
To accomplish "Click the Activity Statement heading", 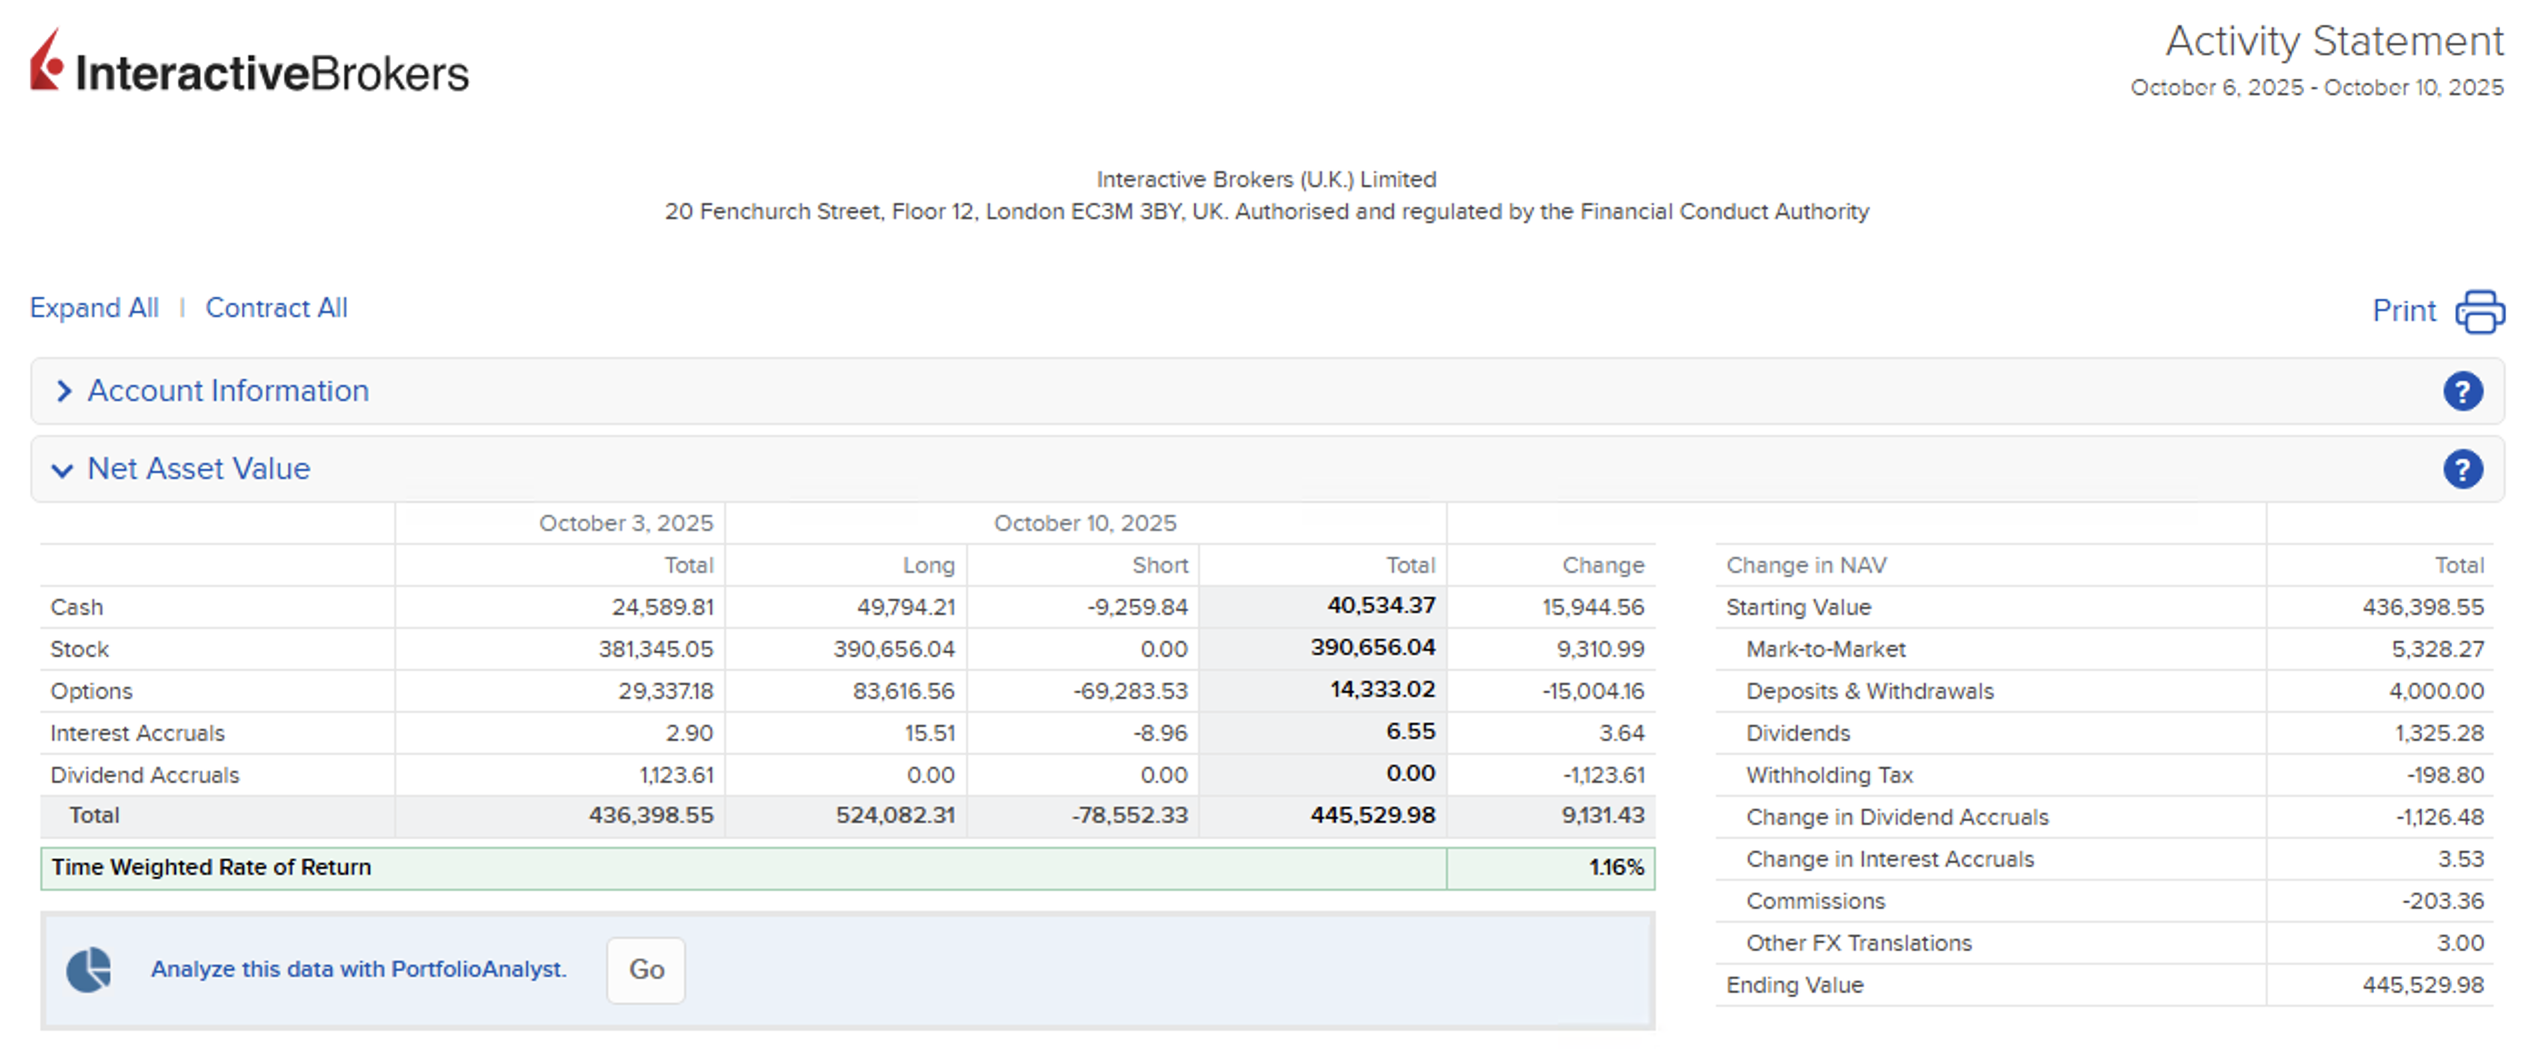I will [x=2333, y=42].
